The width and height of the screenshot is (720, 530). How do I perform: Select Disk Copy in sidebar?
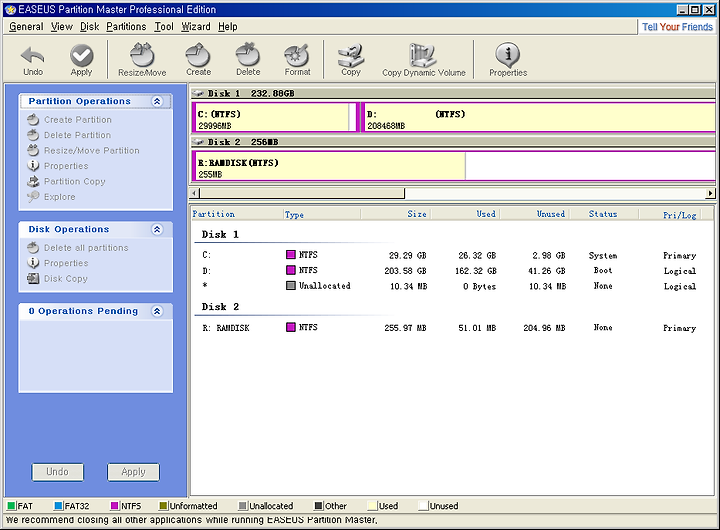point(57,279)
